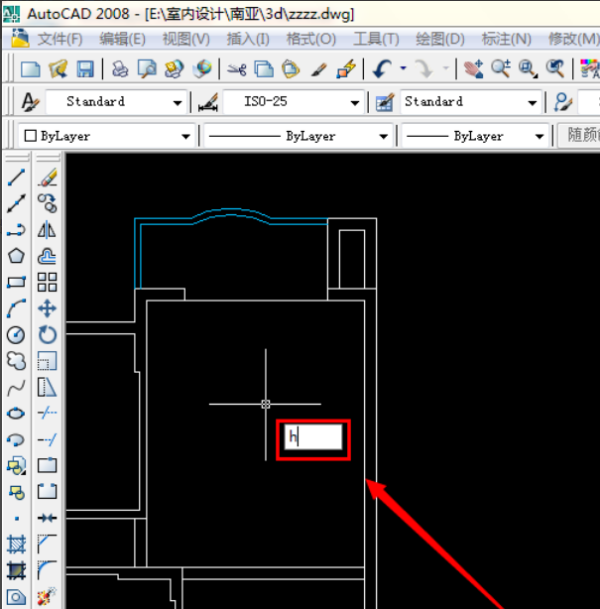This screenshot has height=609, width=600.
Task: Activate the Mirror modify tool
Action: point(47,230)
